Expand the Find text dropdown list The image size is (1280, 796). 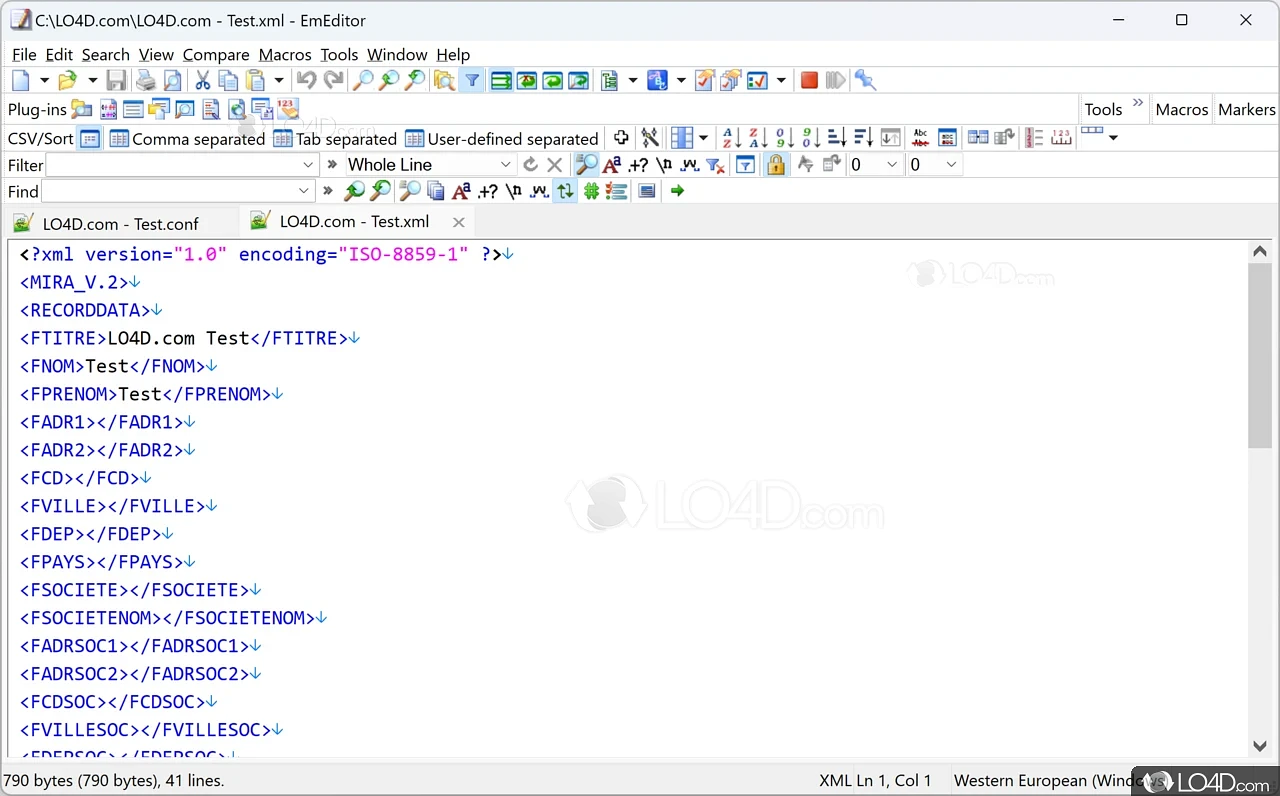click(304, 191)
